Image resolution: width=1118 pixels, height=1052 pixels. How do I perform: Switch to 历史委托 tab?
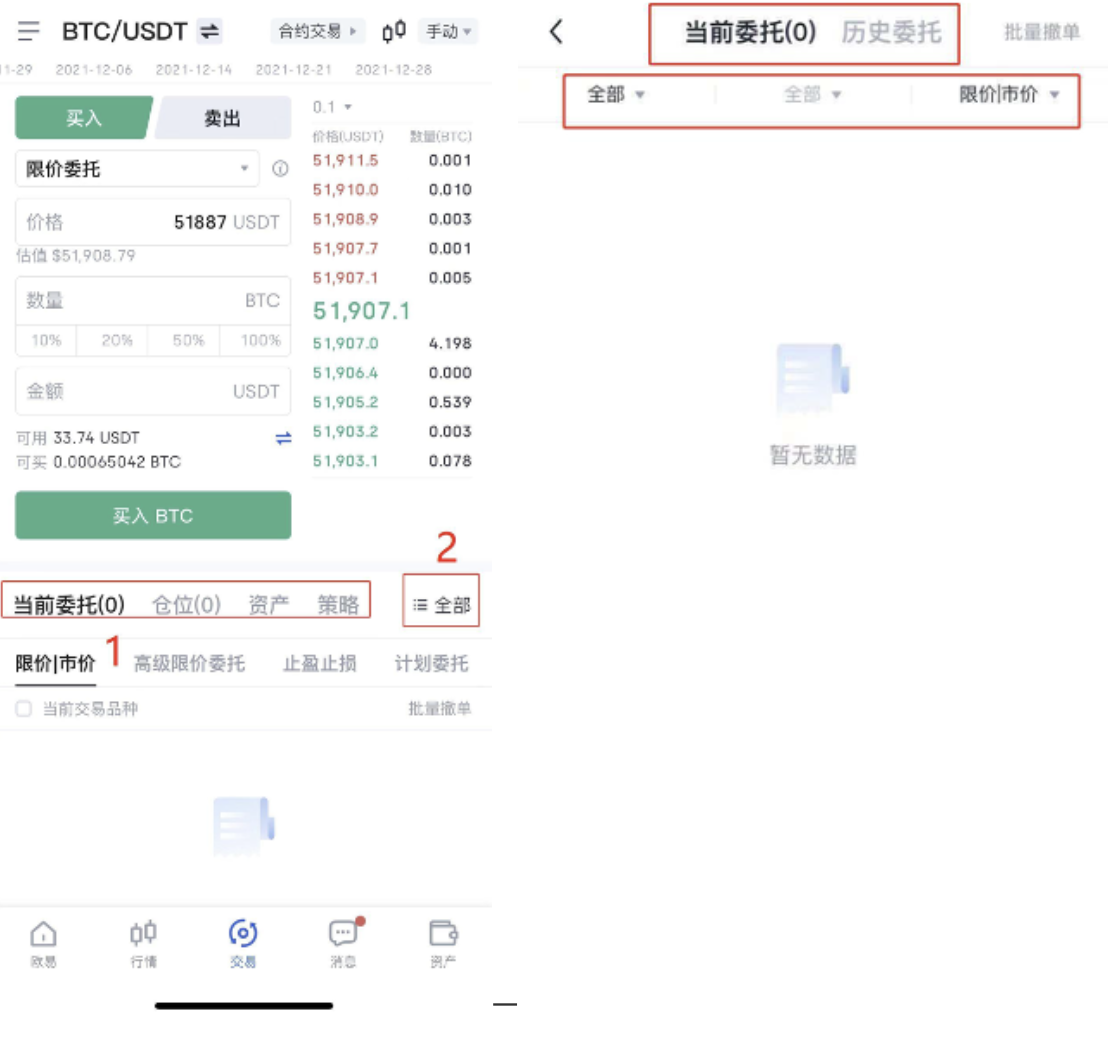tap(891, 32)
